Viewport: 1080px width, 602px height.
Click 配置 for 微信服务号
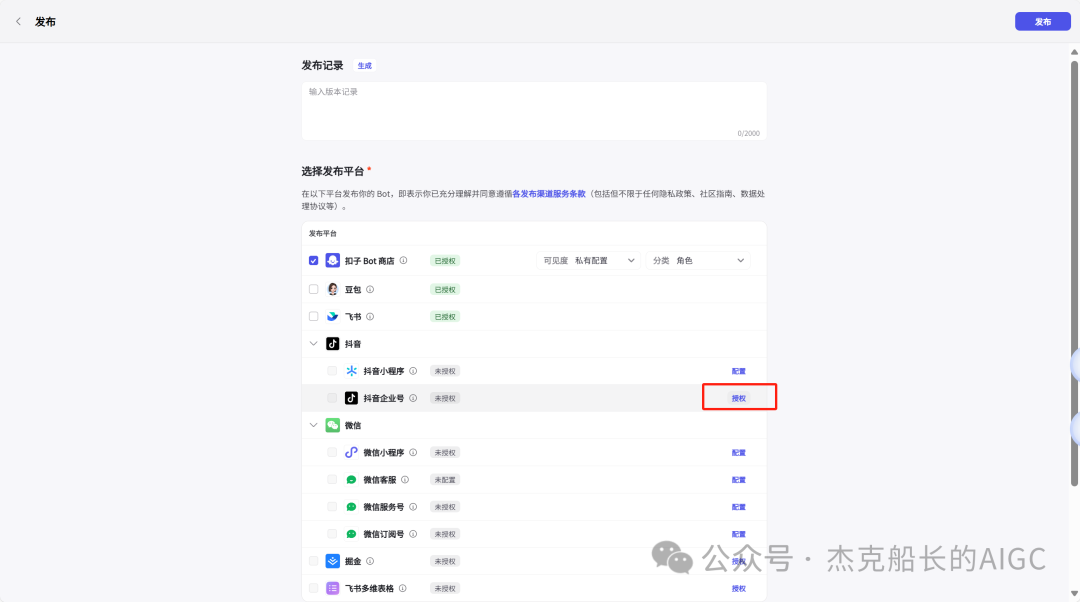738,507
